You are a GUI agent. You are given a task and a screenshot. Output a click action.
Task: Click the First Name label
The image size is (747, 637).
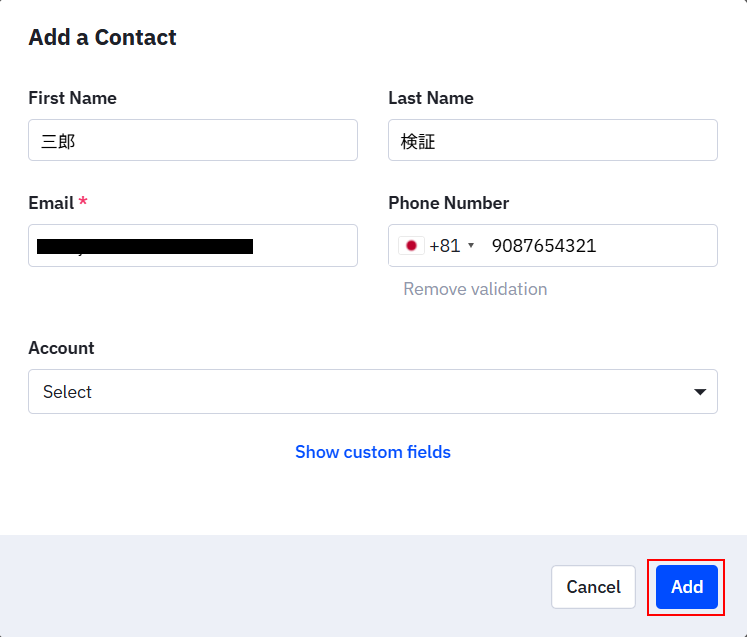pos(72,98)
